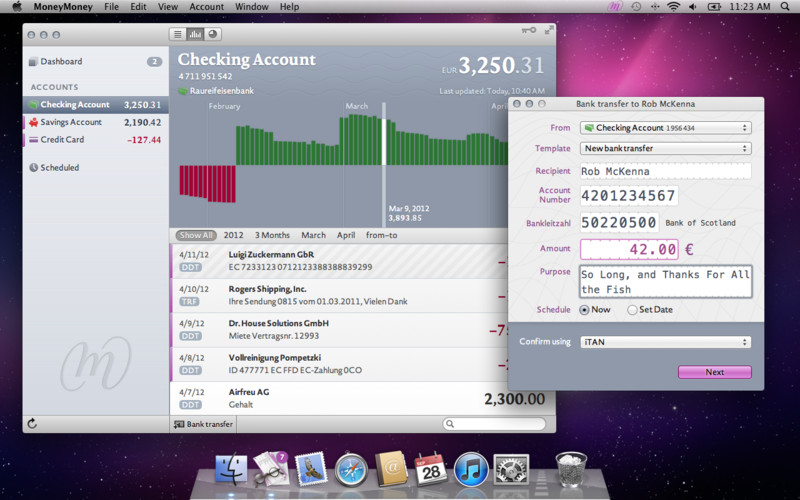Select the from–to date filter
The image size is (800, 500).
(x=381, y=235)
